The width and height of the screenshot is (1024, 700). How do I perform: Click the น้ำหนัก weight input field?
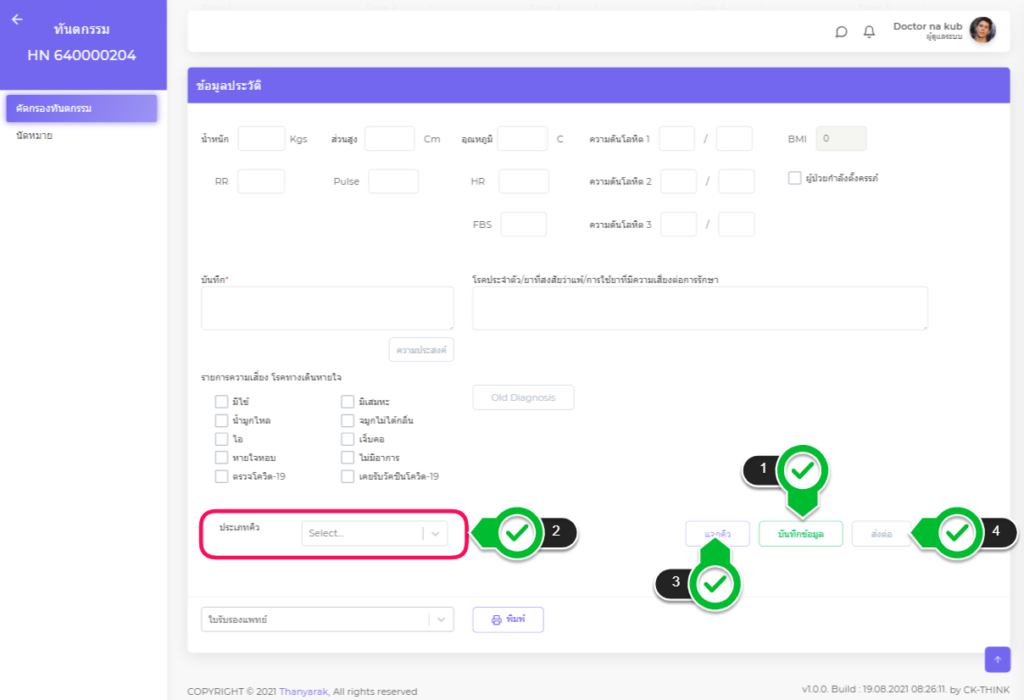261,139
